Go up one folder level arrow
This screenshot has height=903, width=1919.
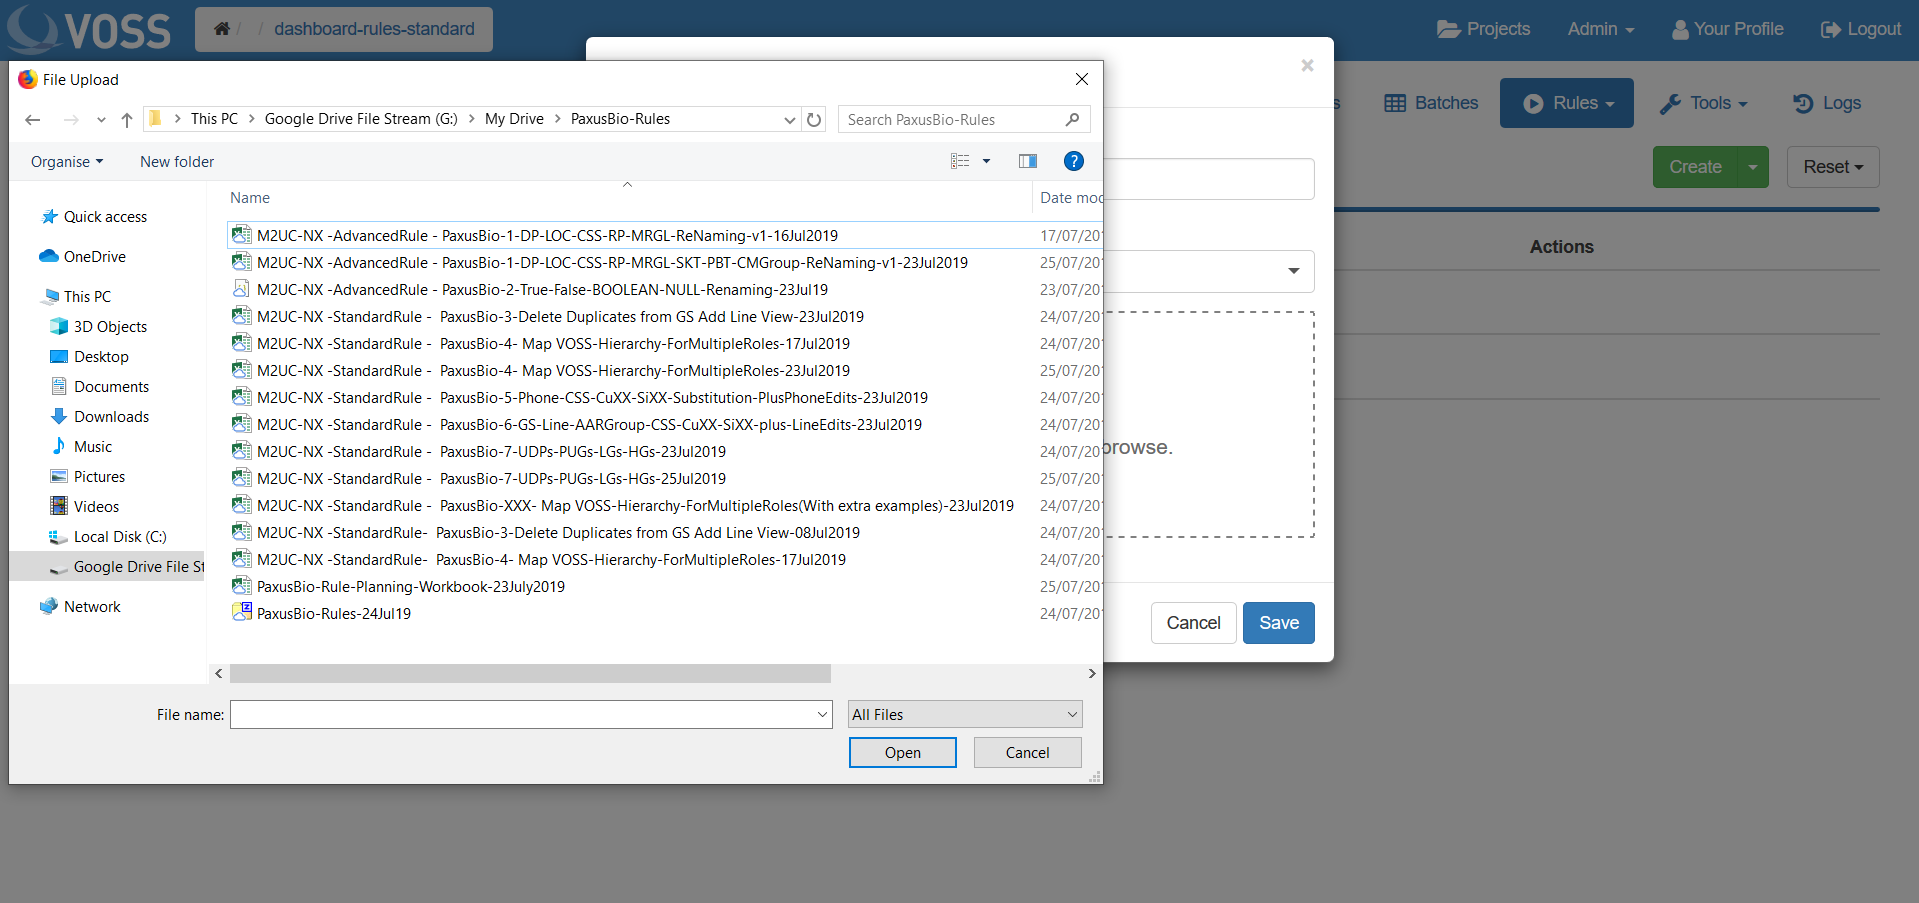coord(127,120)
